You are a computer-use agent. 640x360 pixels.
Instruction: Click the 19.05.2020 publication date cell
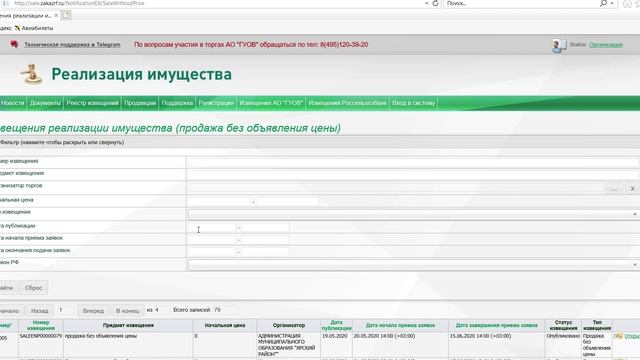click(335, 336)
